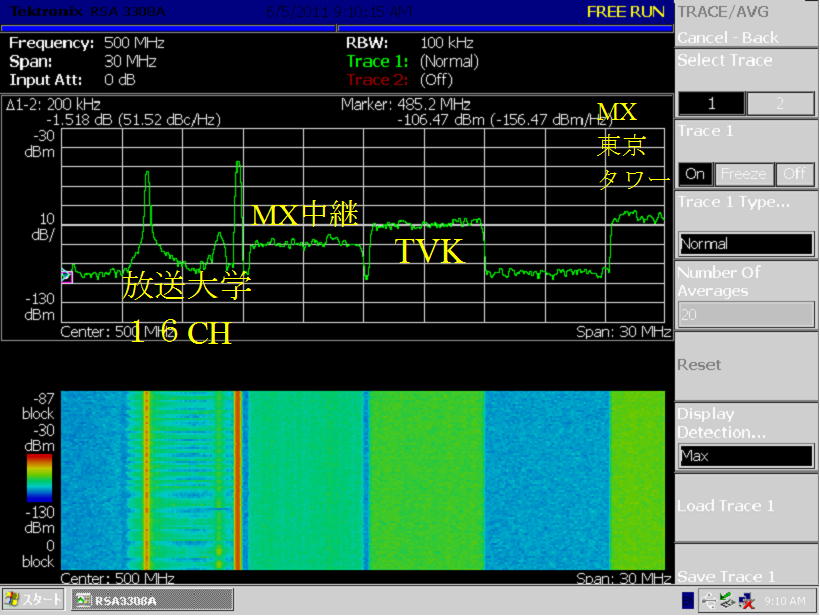
Task: Click the Display Detection... menu label
Action: click(x=721, y=423)
